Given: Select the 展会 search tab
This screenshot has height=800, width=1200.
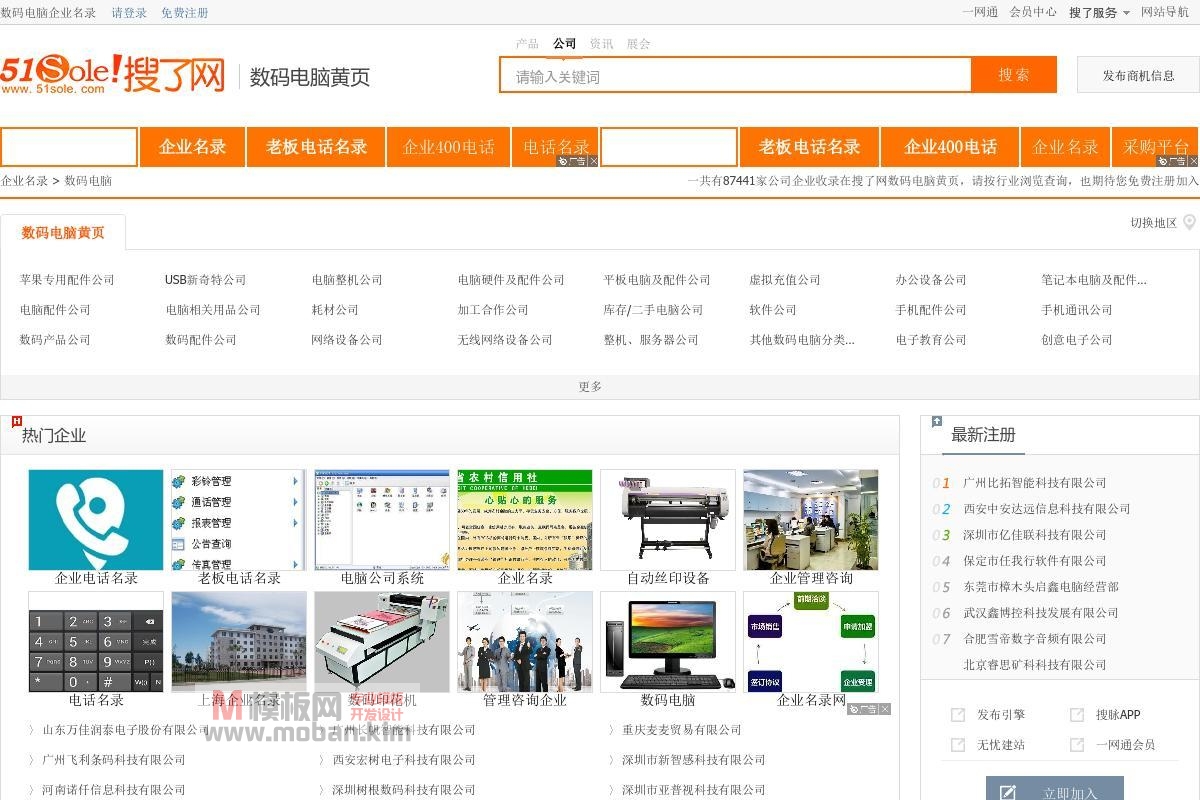Looking at the screenshot, I should [638, 44].
